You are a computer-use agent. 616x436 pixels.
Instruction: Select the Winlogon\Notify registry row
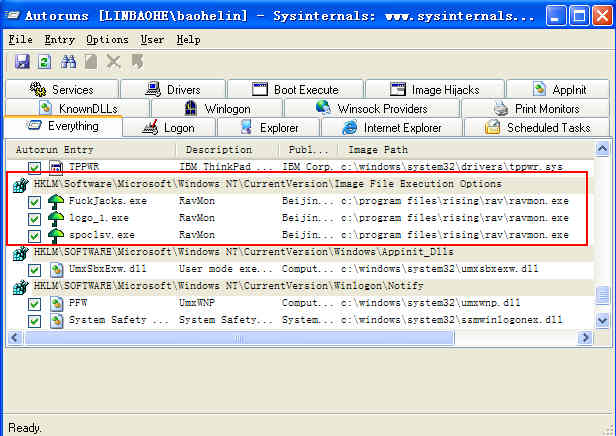coord(301,287)
